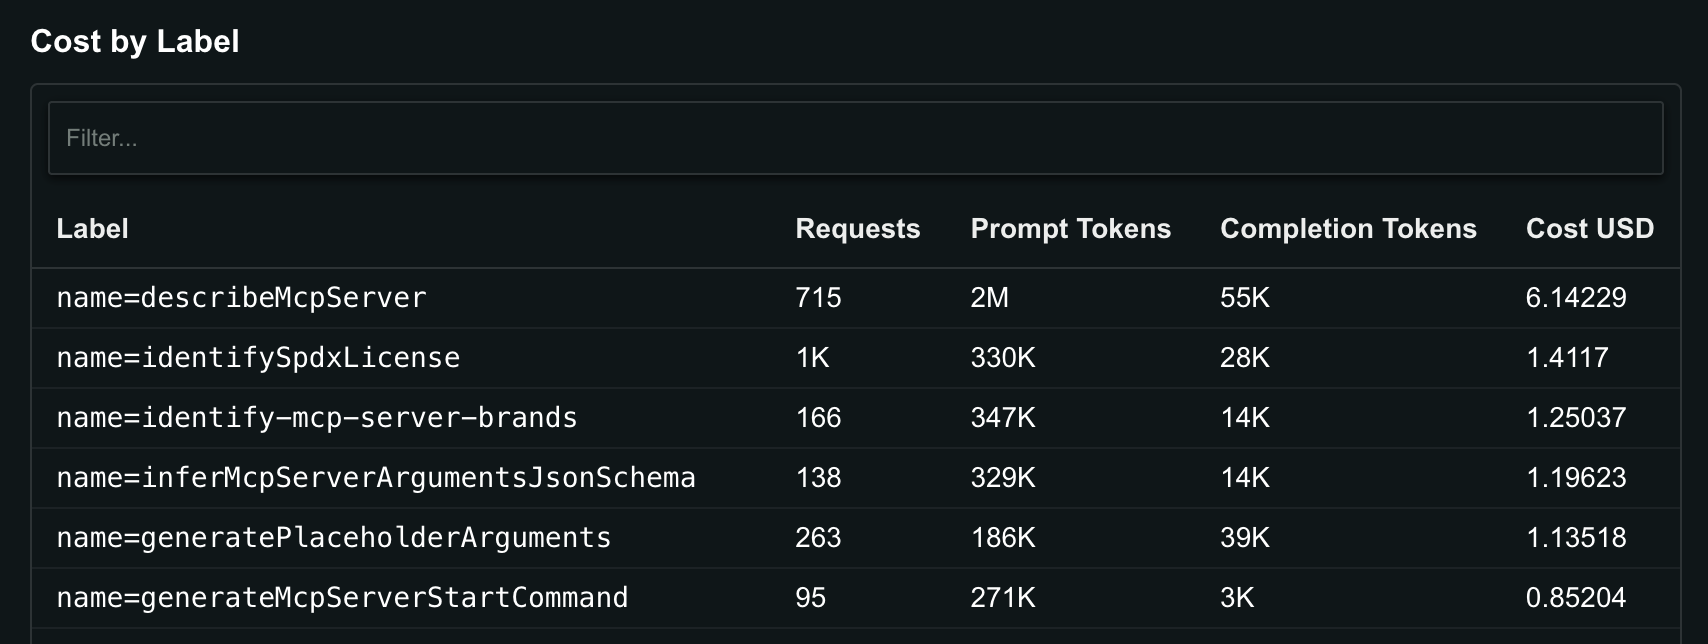Click the 347K prompt tokens value
Screen dimensions: 1708x644
tap(1002, 418)
